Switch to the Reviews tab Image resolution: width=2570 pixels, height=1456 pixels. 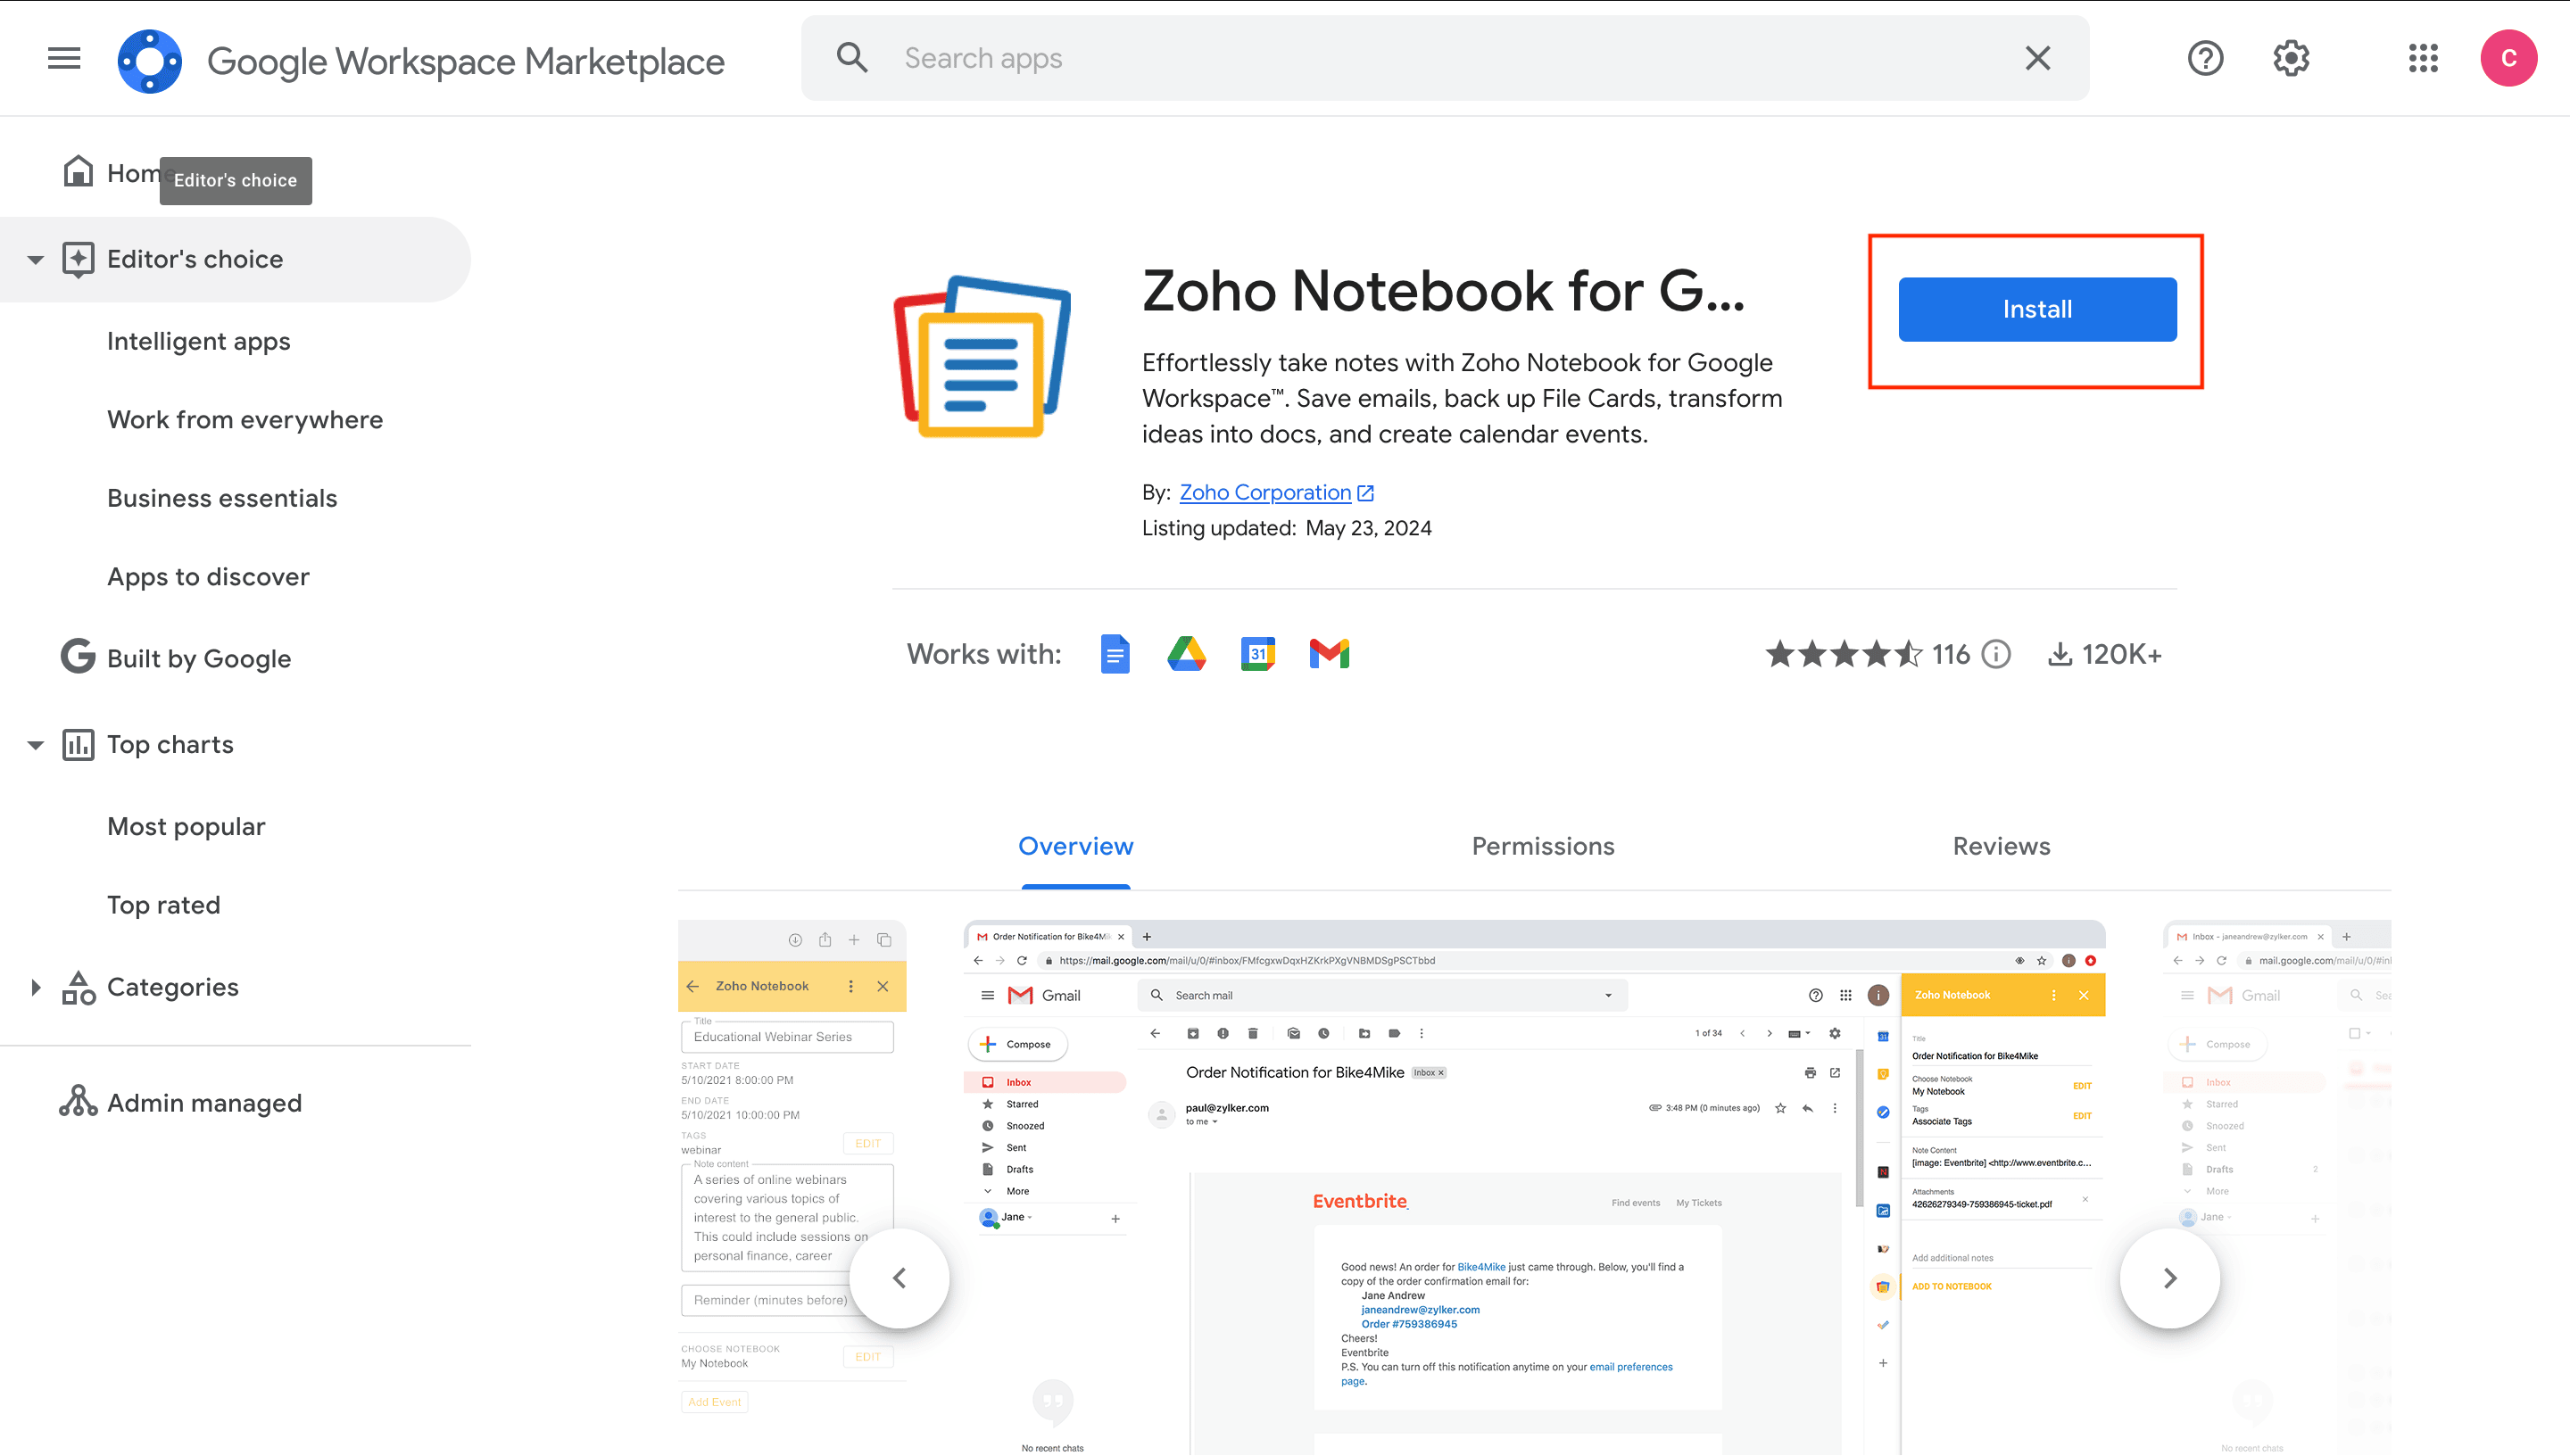[2001, 846]
